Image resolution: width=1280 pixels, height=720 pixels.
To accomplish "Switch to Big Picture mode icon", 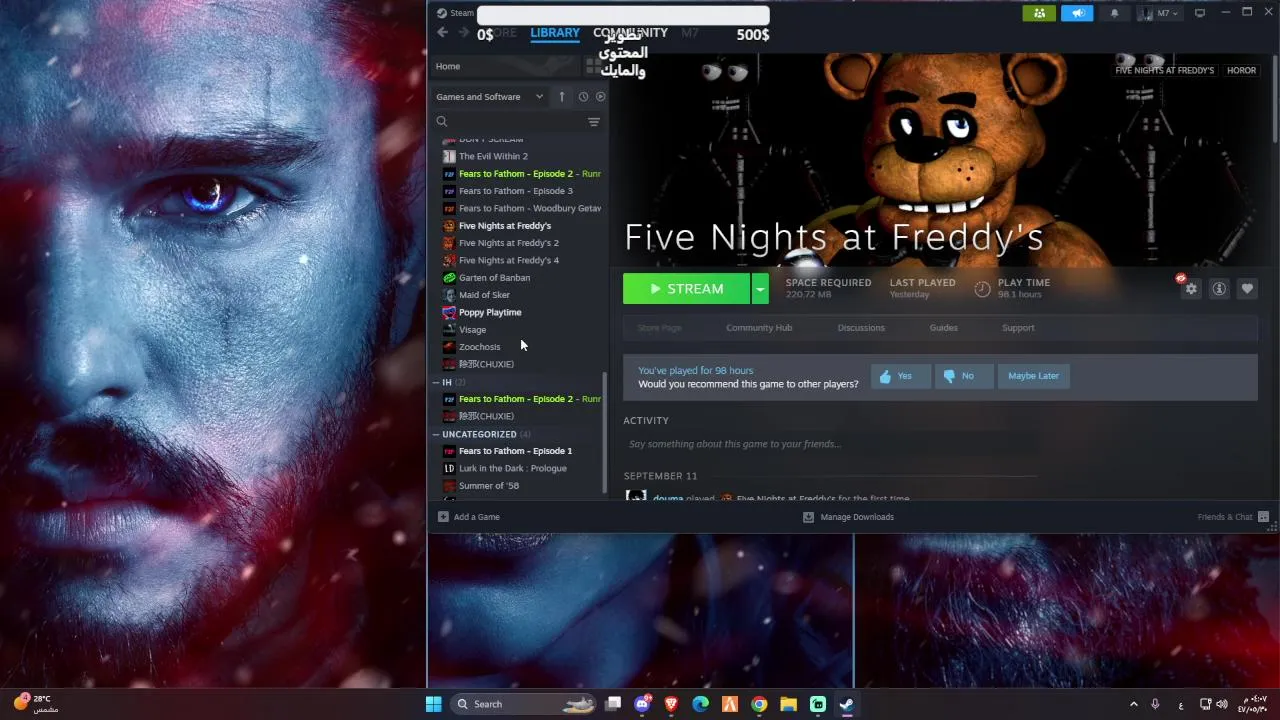I will pos(1200,13).
